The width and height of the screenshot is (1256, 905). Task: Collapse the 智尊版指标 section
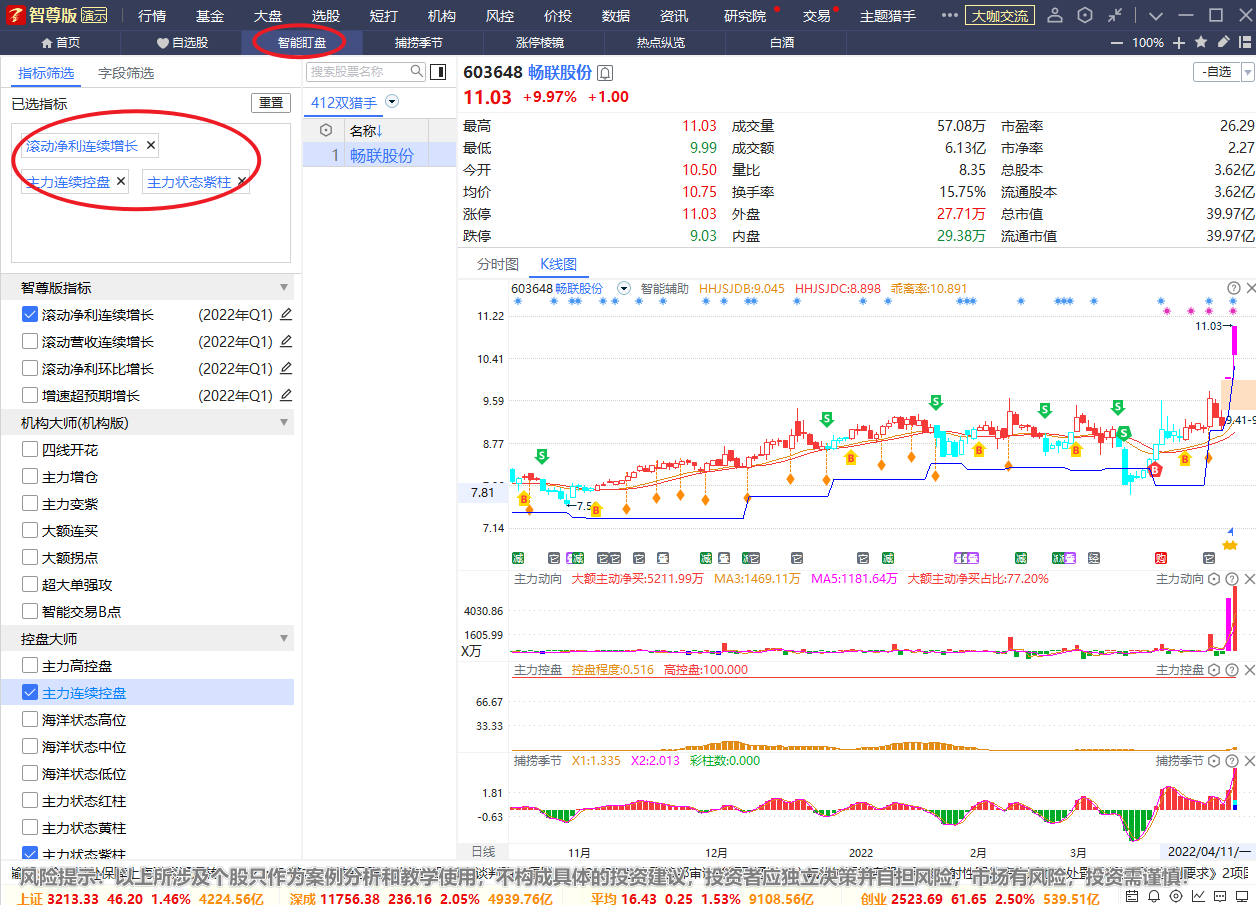coord(284,287)
